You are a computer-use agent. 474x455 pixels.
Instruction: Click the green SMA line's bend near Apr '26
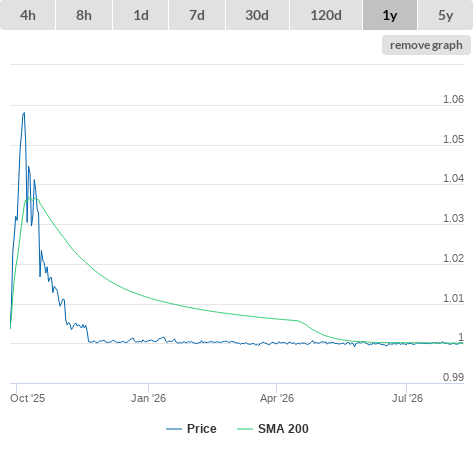tap(297, 321)
